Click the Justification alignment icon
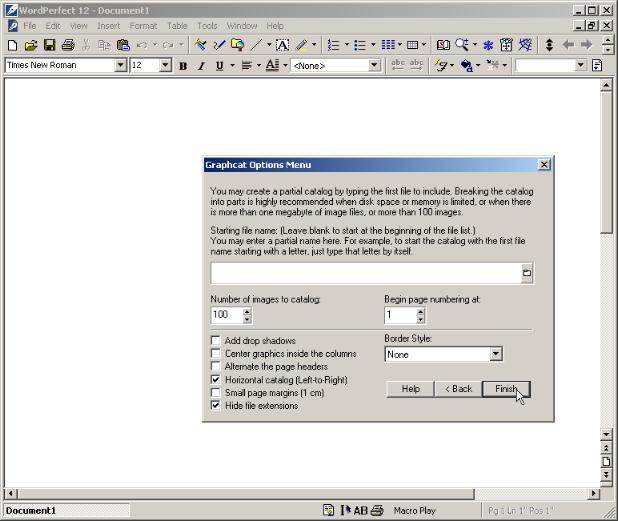This screenshot has height=521, width=618. [247, 66]
